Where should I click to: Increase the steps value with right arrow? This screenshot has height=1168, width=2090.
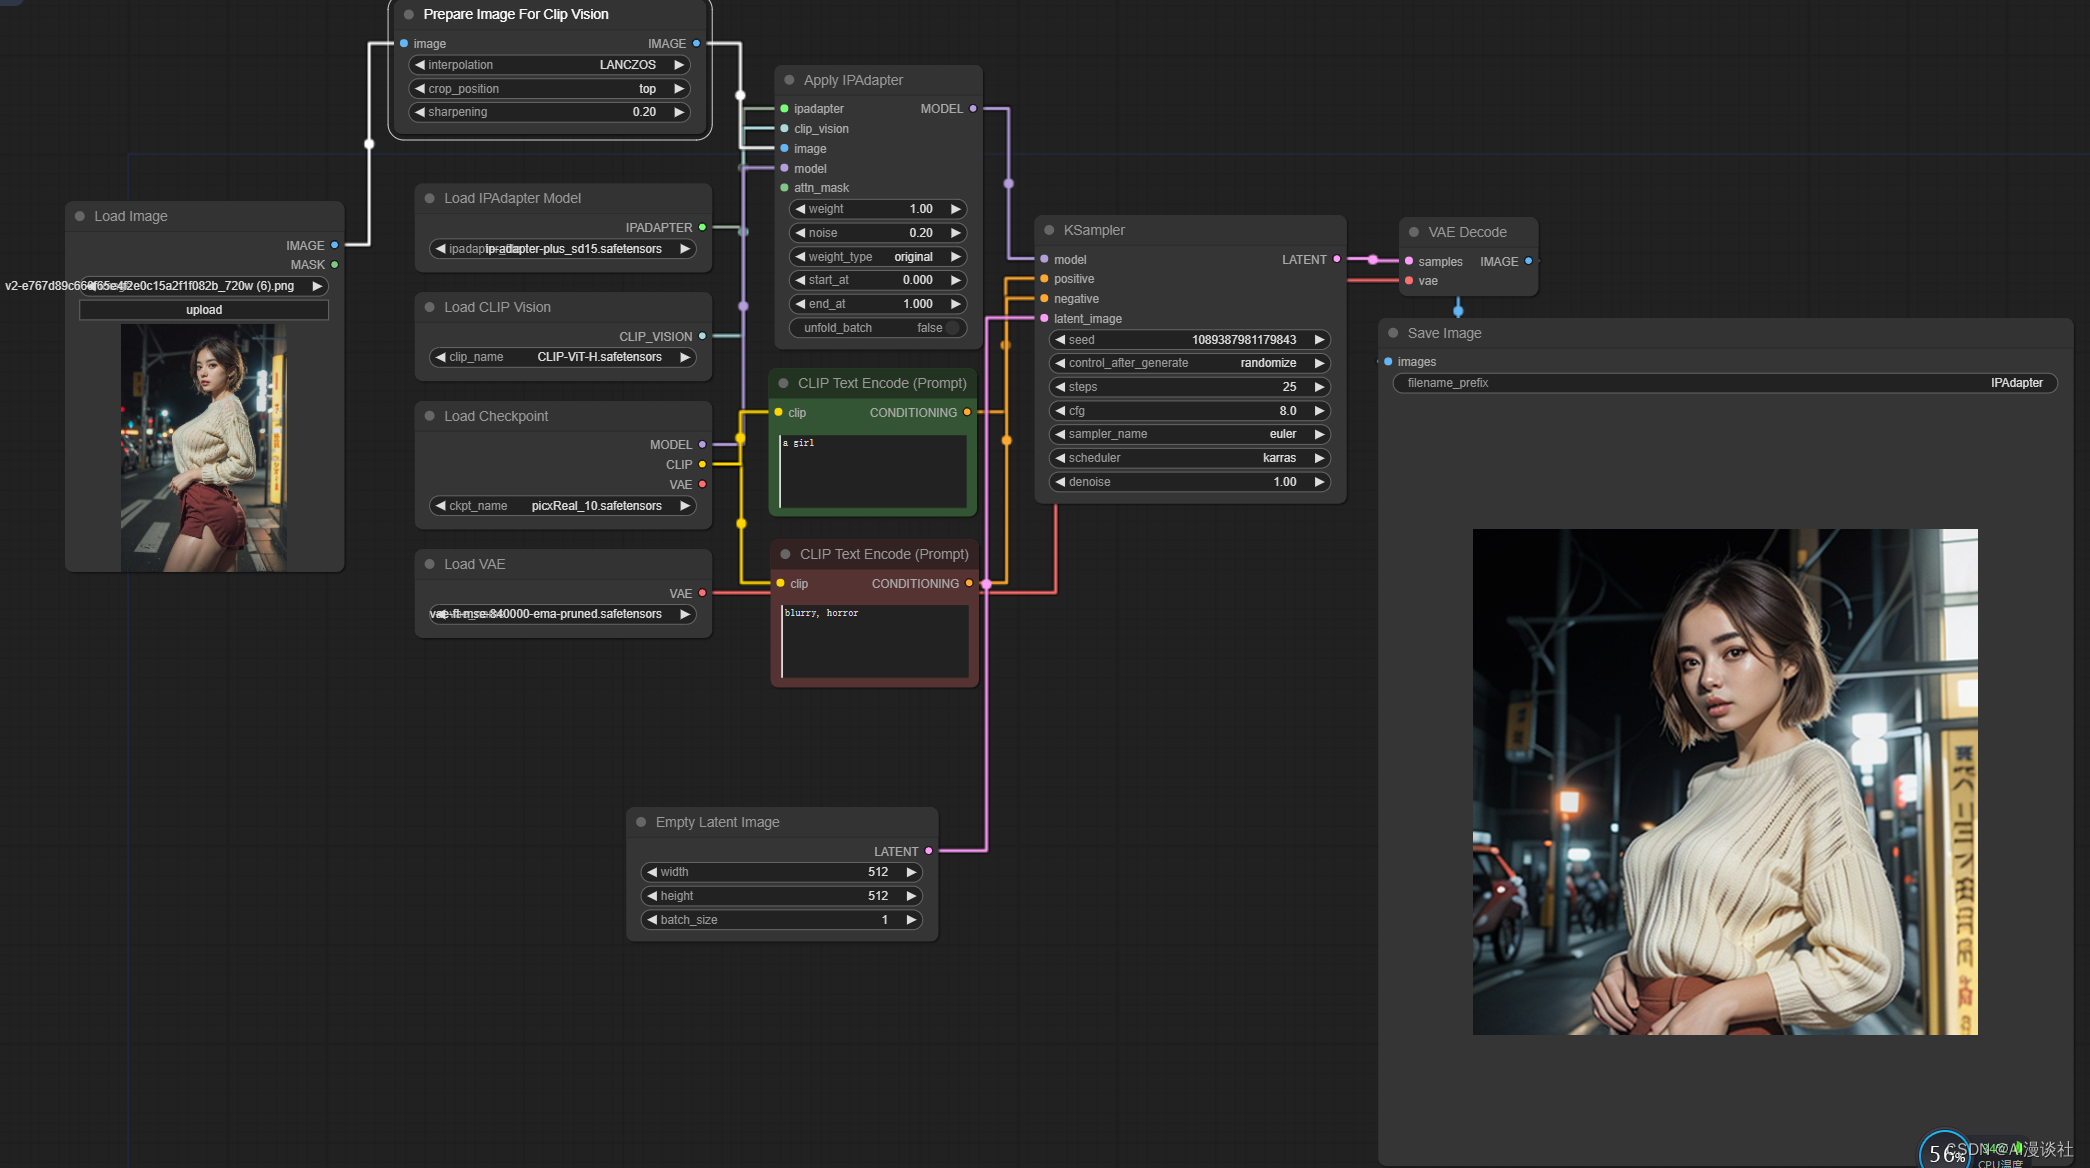pyautogui.click(x=1319, y=387)
